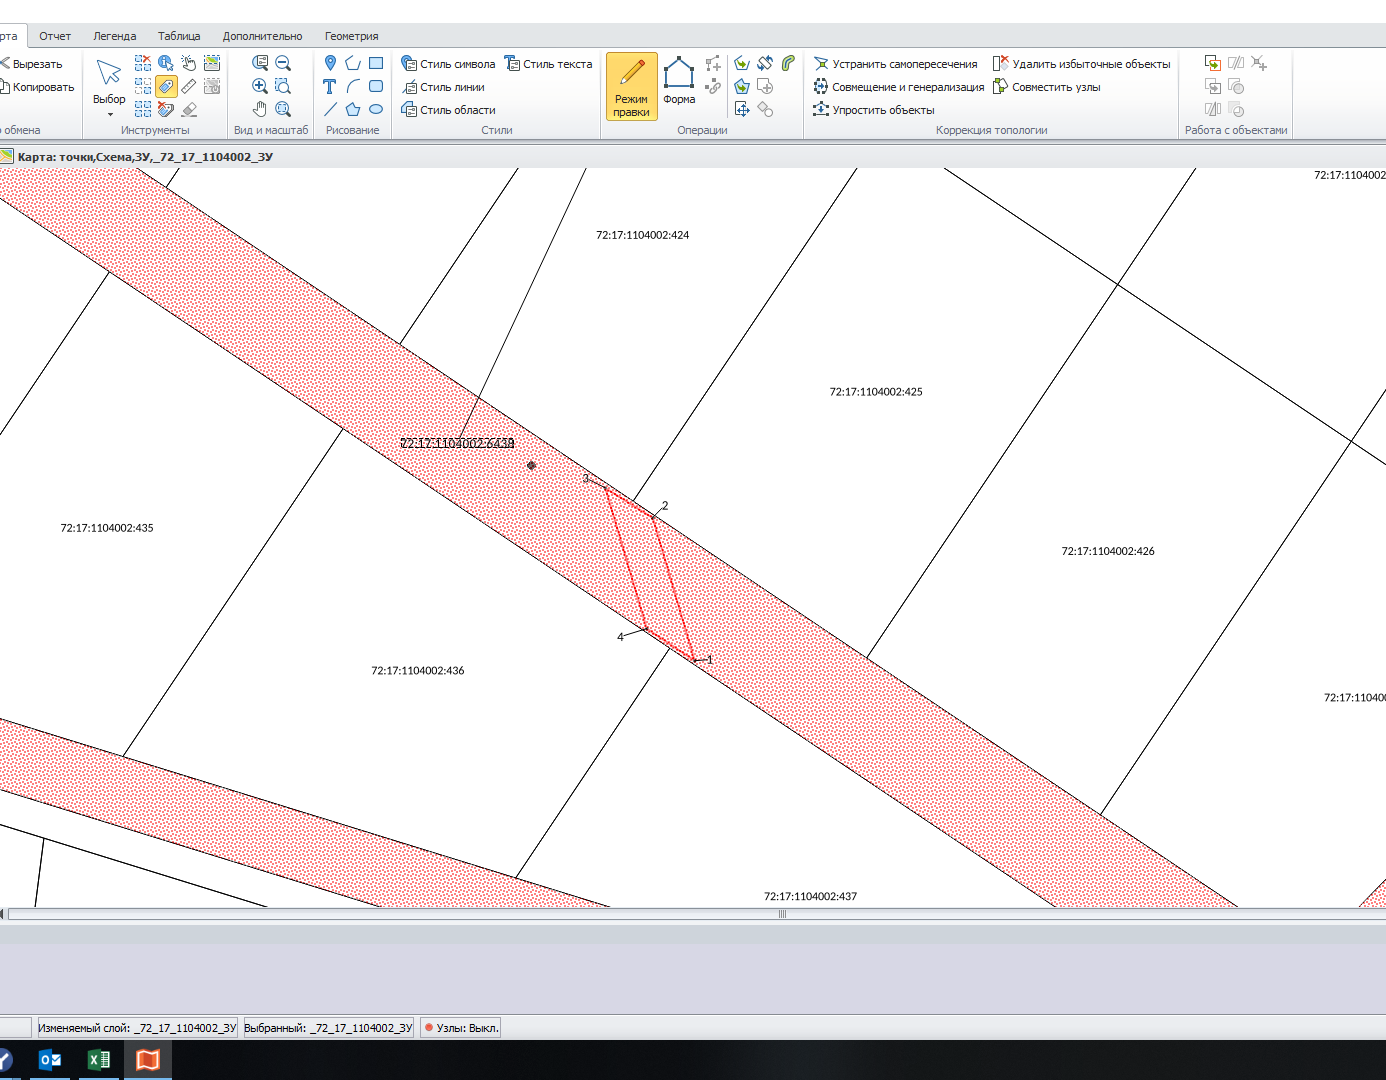Select the info tool icon
Image resolution: width=1386 pixels, height=1080 pixels.
(166, 64)
